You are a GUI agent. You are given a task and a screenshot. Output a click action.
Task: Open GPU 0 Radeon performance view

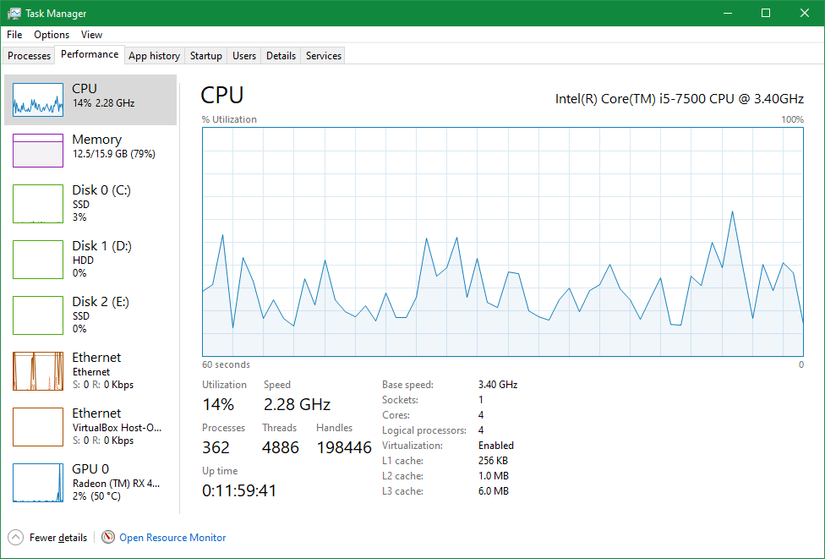(x=90, y=482)
